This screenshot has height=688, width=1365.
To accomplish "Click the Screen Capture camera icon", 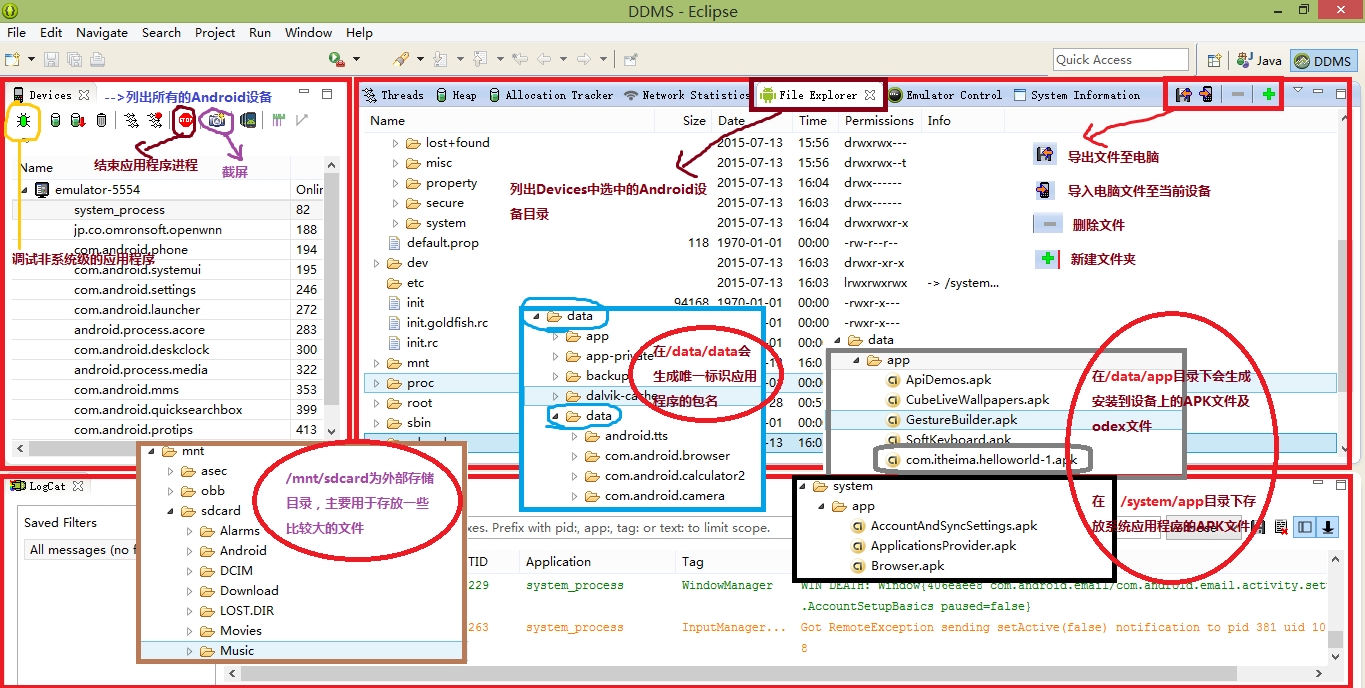I will click(x=216, y=121).
